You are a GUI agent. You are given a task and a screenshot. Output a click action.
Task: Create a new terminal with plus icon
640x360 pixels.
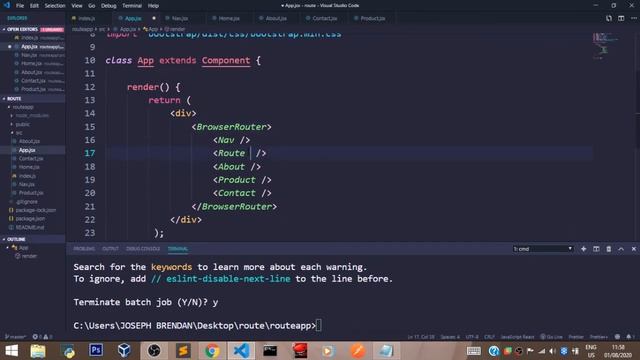click(x=583, y=249)
